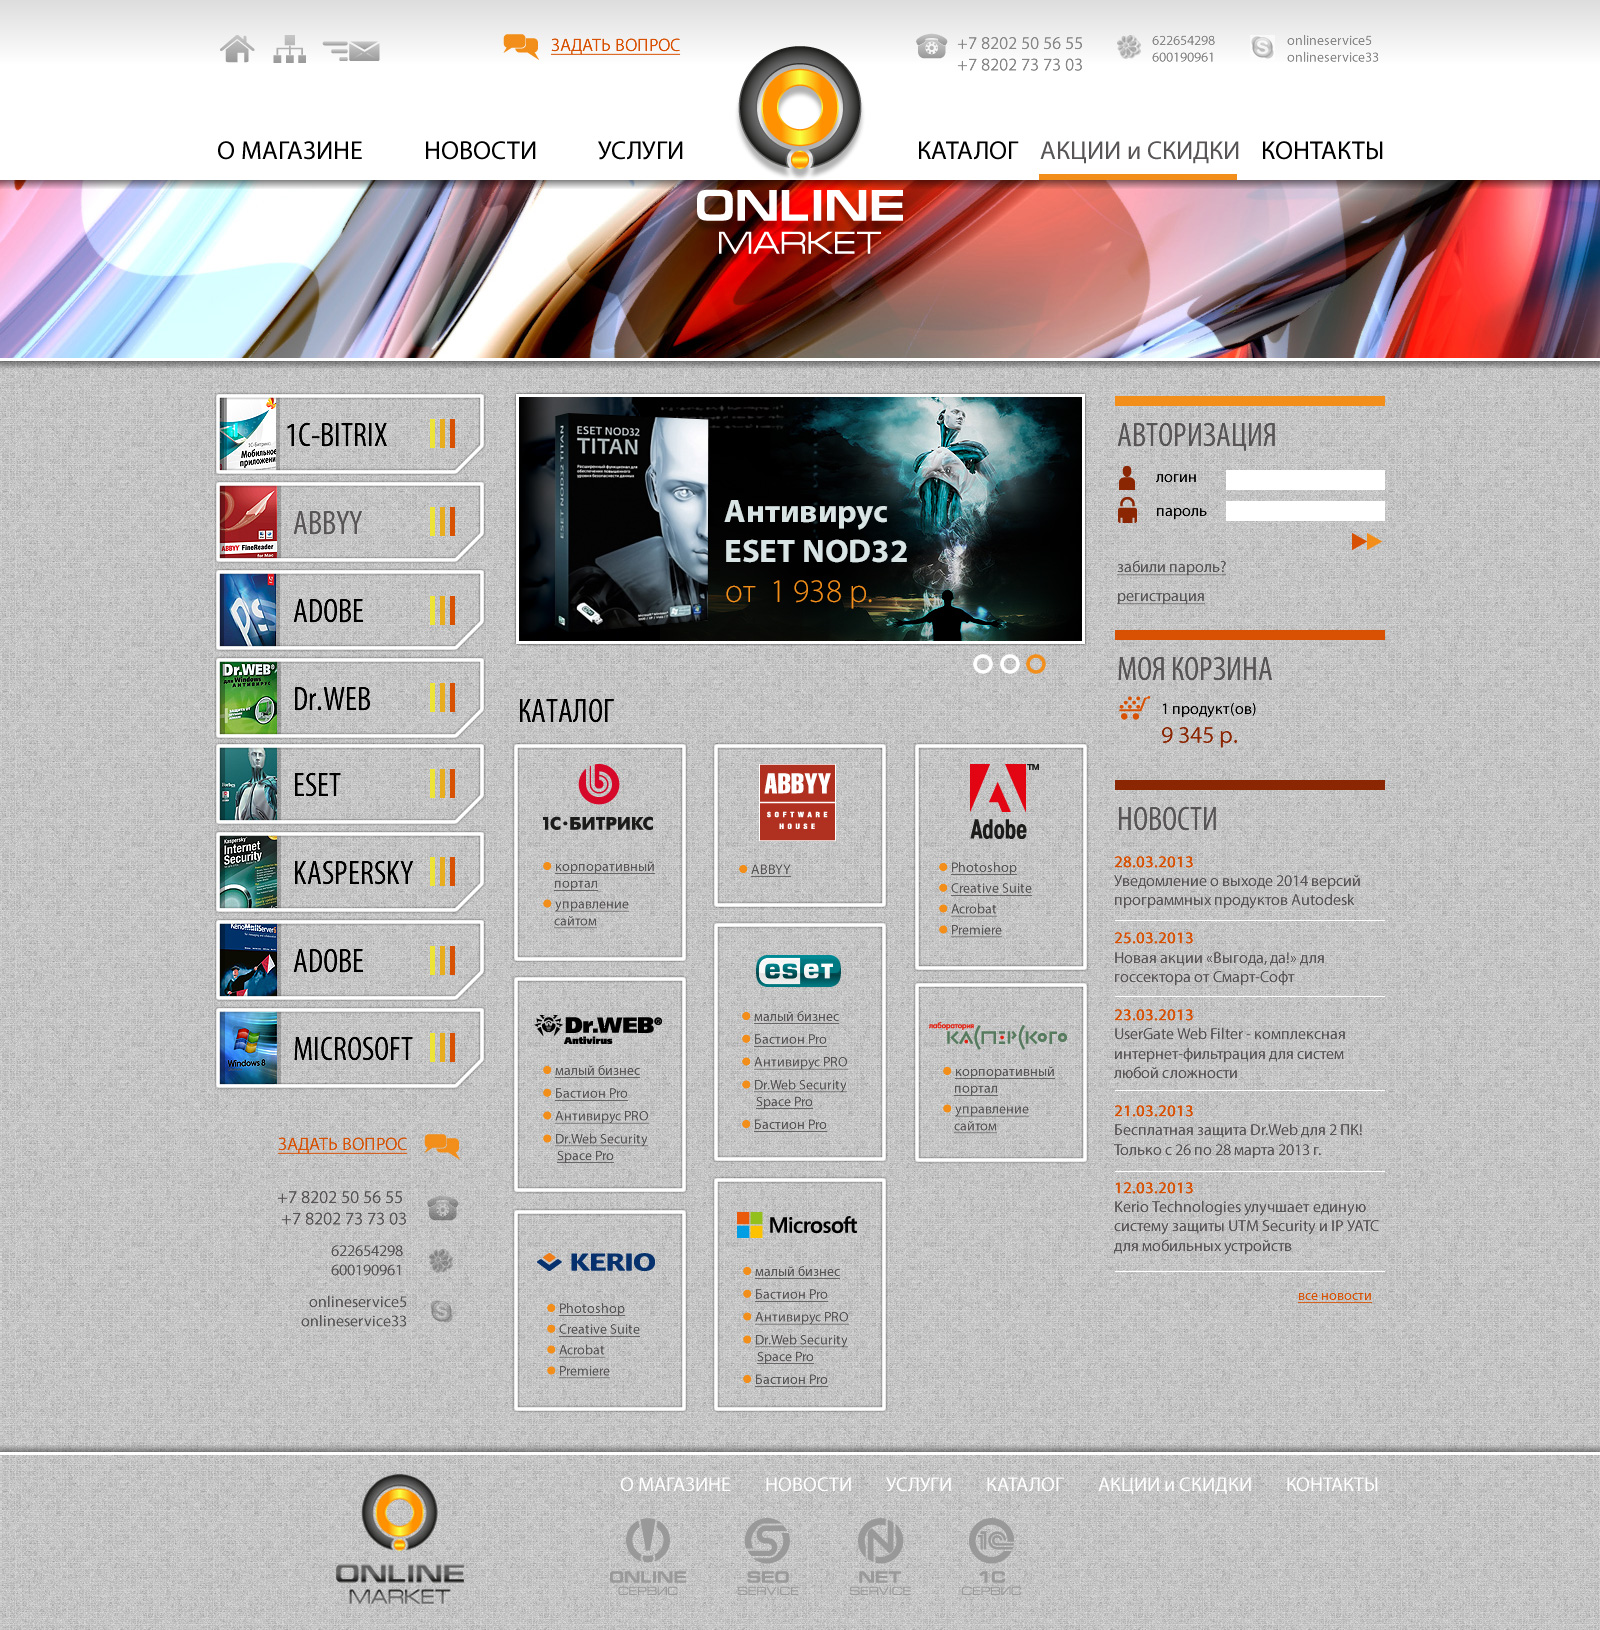Click the telephone icon in the header
1600x1630 pixels.
pos(931,46)
